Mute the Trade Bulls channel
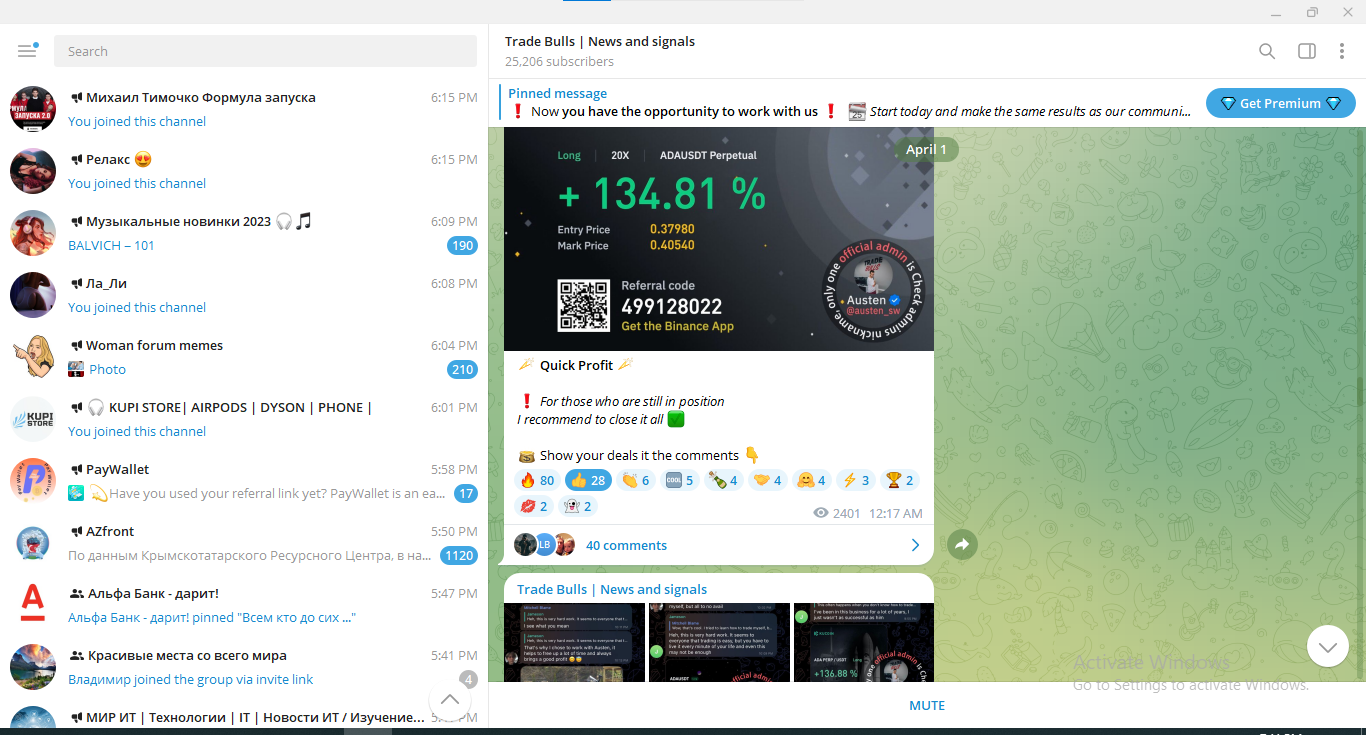 927,705
